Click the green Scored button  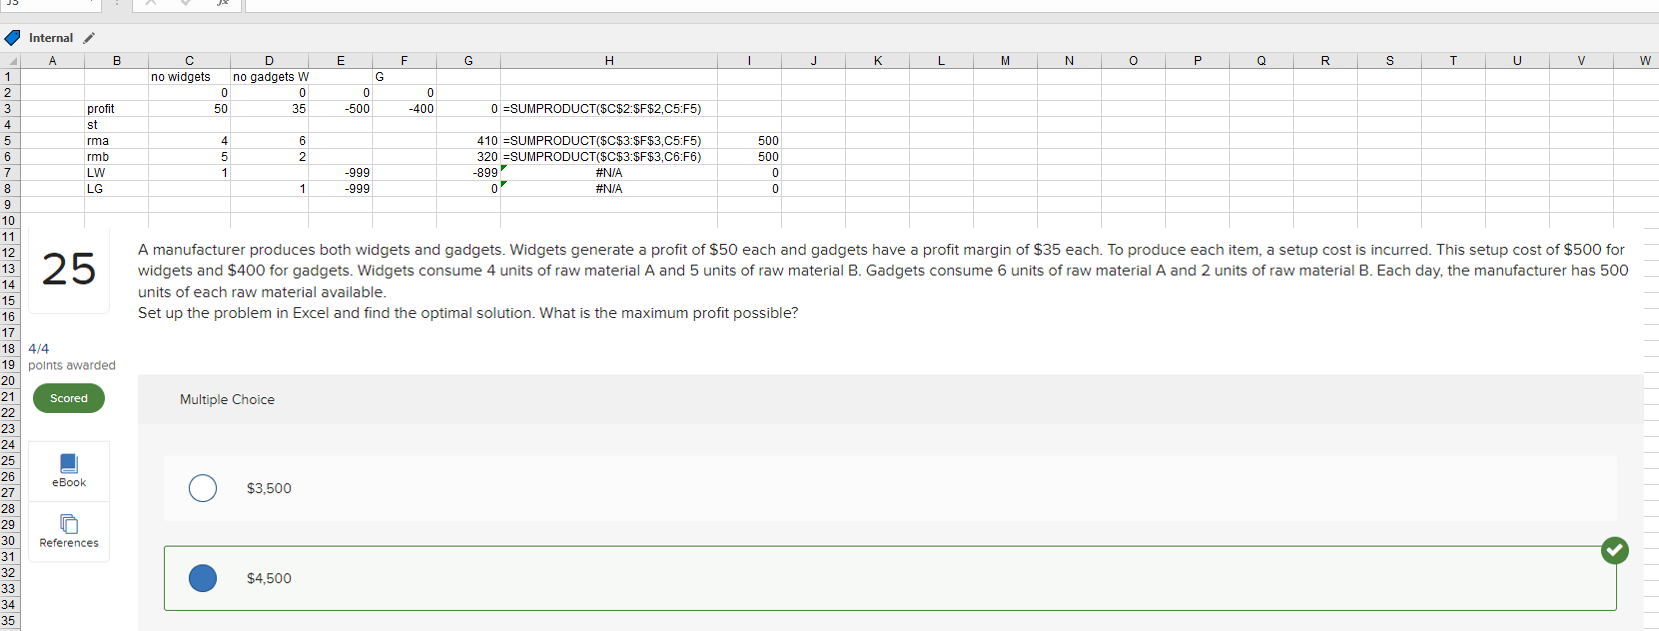tap(69, 398)
